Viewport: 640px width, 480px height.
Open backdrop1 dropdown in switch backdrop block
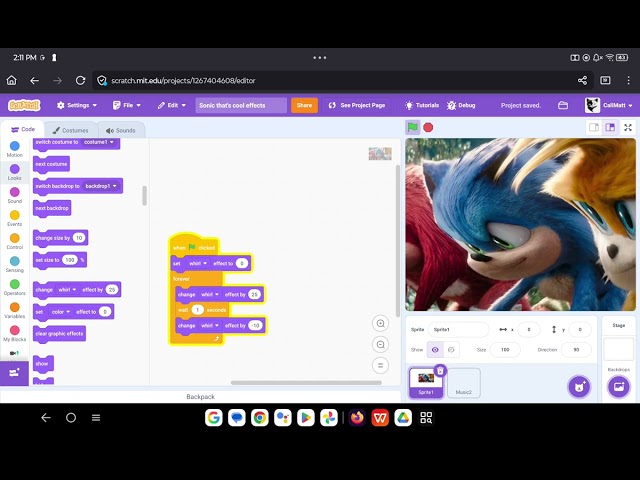[100, 186]
